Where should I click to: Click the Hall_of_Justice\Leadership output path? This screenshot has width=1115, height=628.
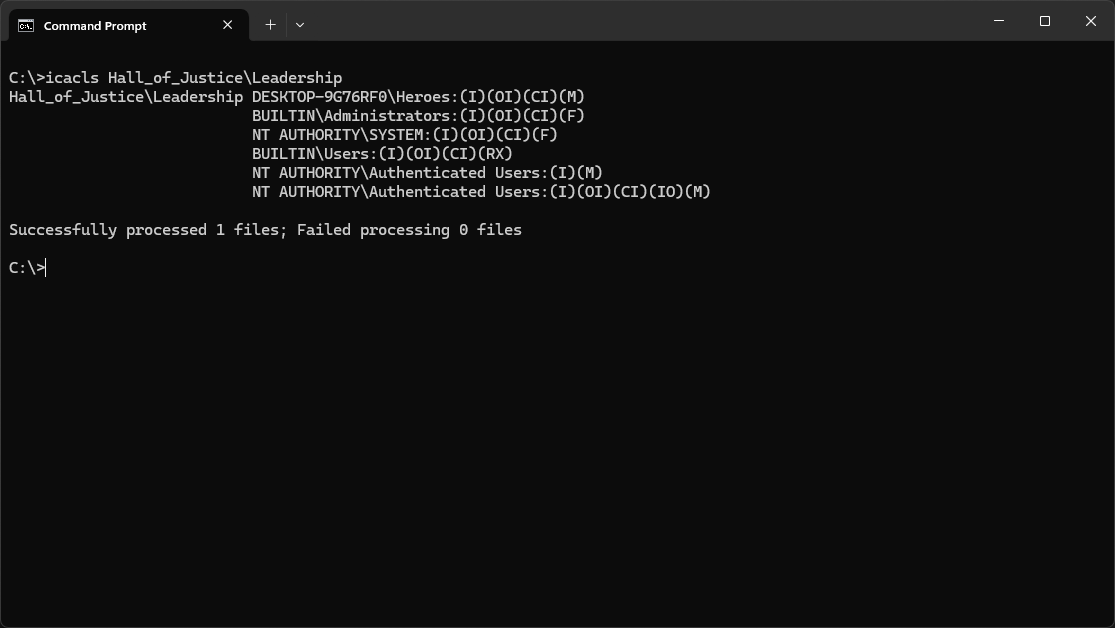[x=126, y=97]
